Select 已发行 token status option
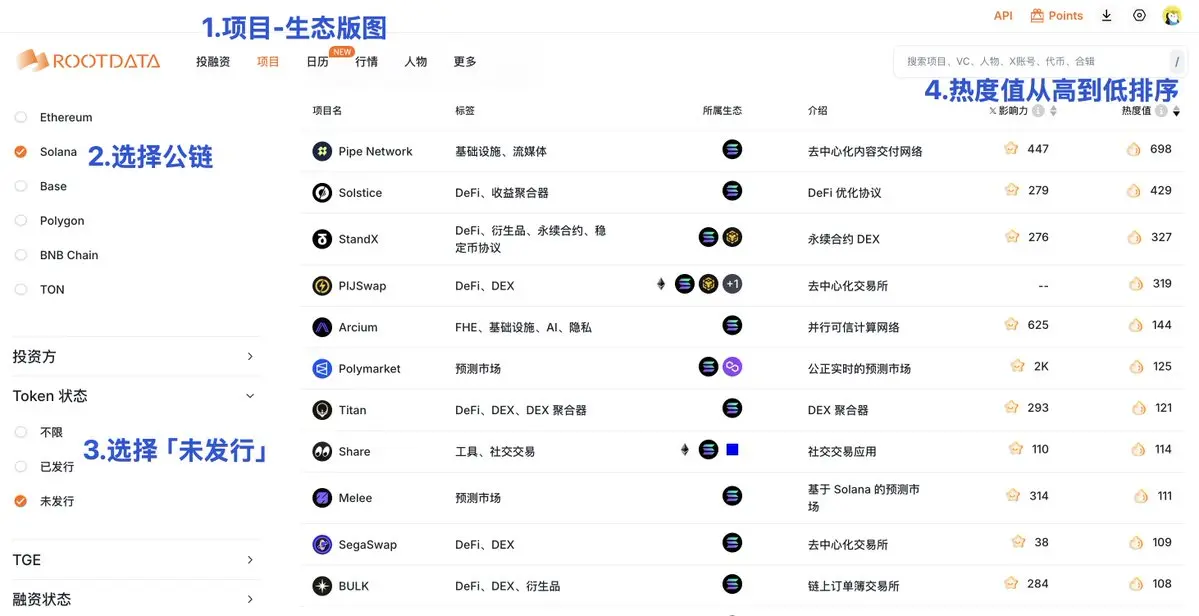Image resolution: width=1199 pixels, height=616 pixels. [21, 466]
